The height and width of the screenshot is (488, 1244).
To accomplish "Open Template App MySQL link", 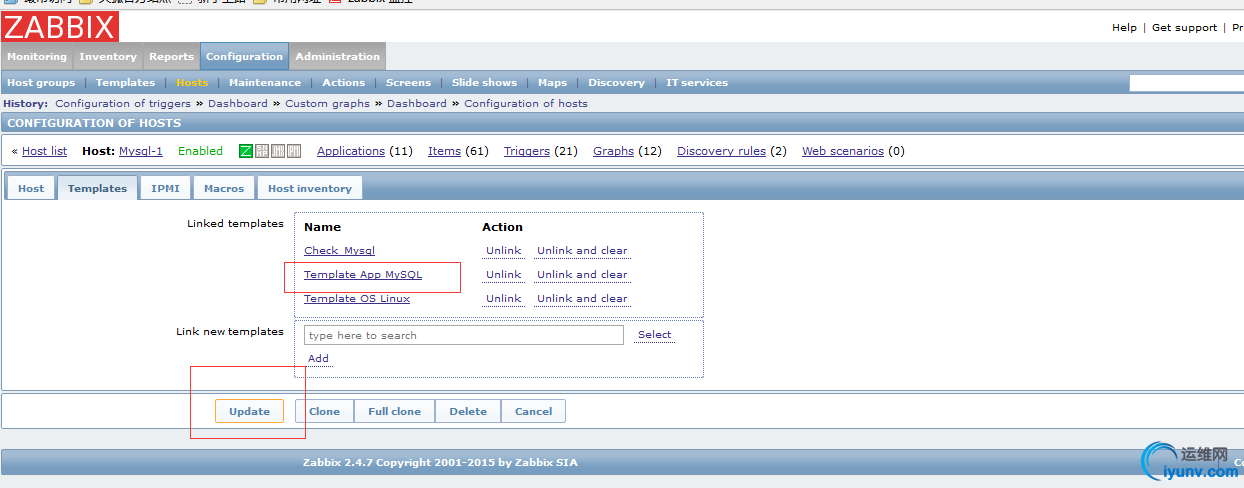I will tap(363, 275).
